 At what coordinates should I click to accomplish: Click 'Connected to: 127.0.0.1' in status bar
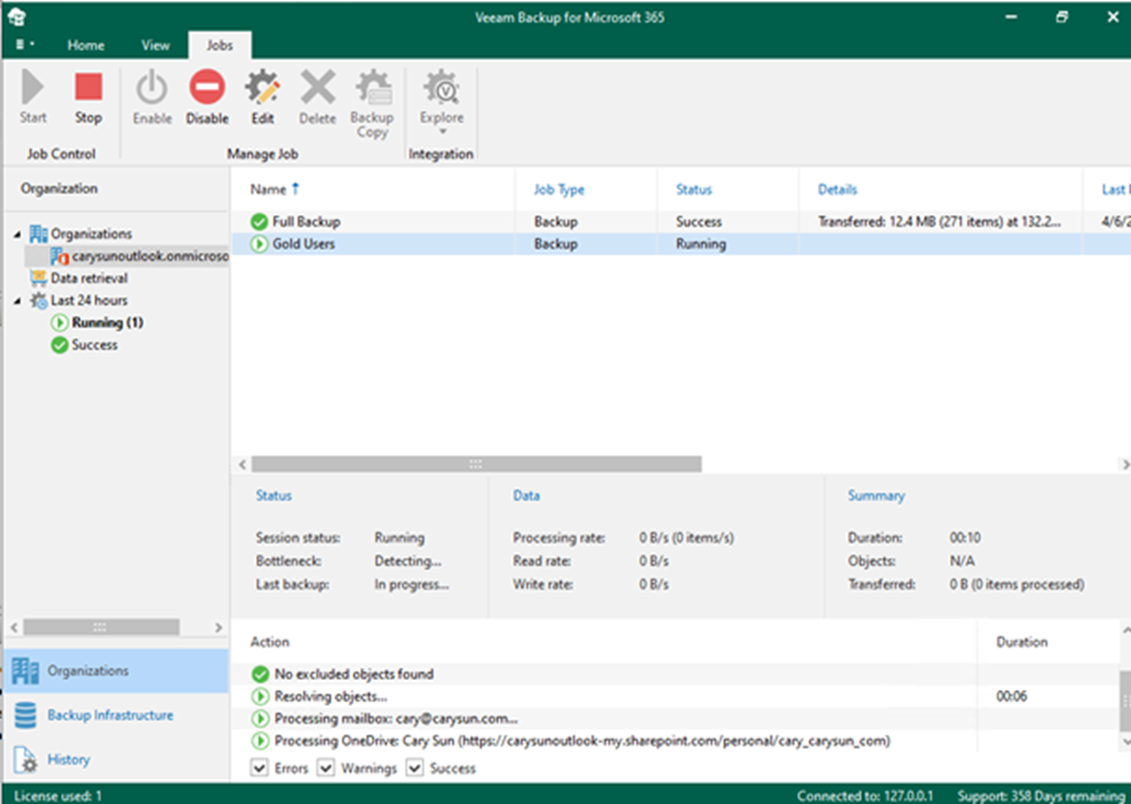pyautogui.click(x=864, y=795)
